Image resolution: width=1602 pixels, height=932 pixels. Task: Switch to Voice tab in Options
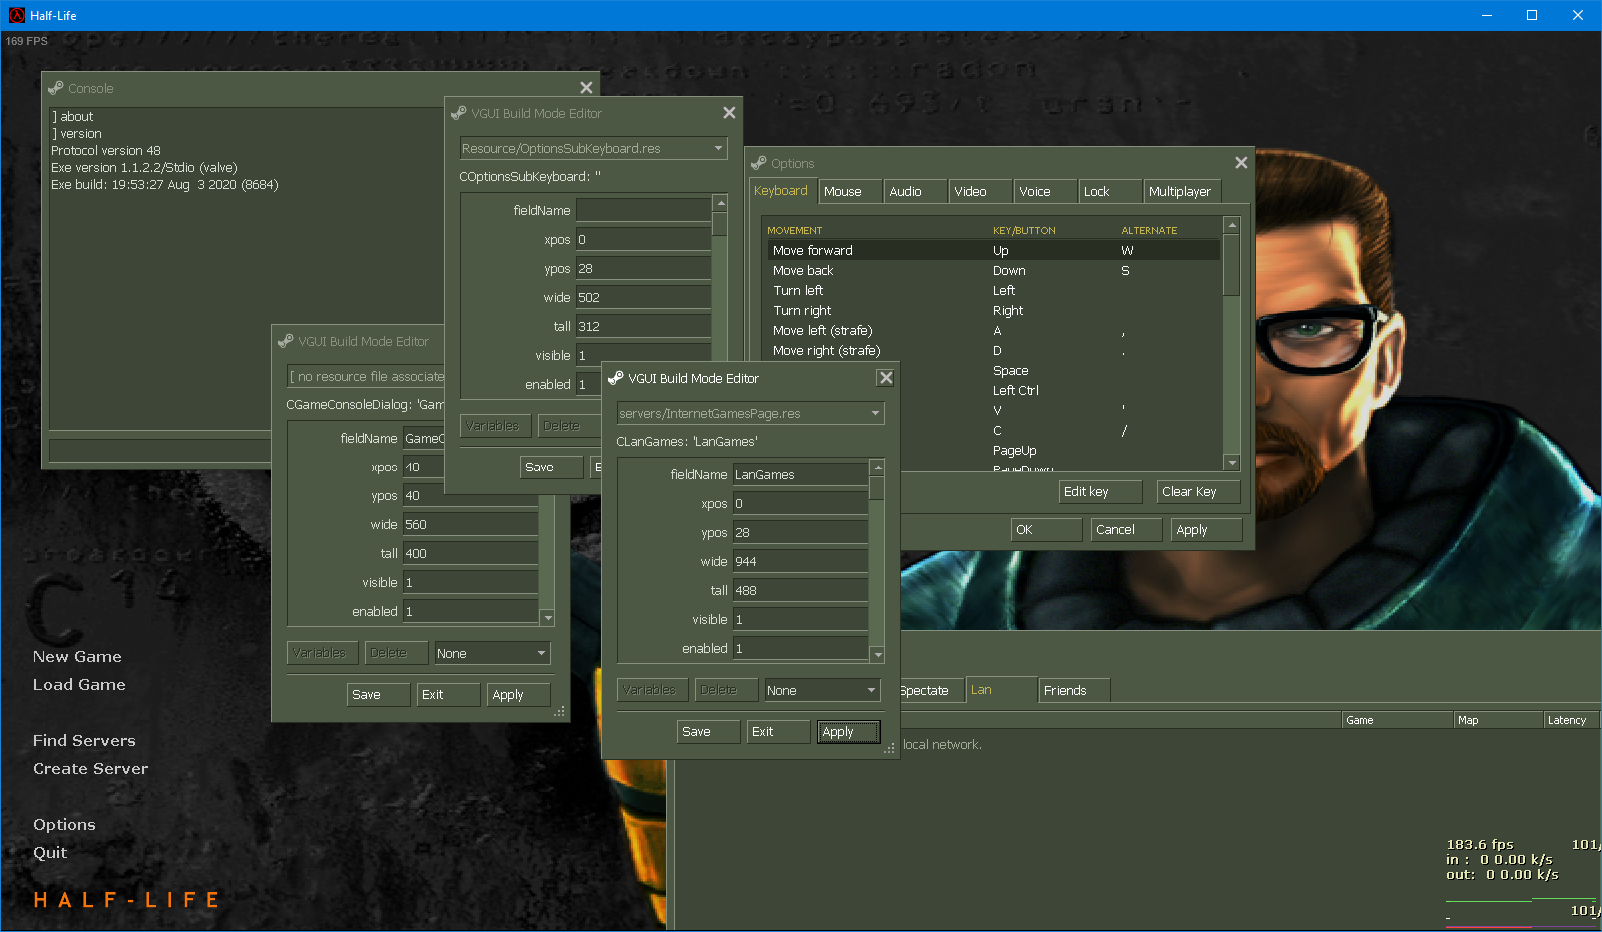[1045, 191]
